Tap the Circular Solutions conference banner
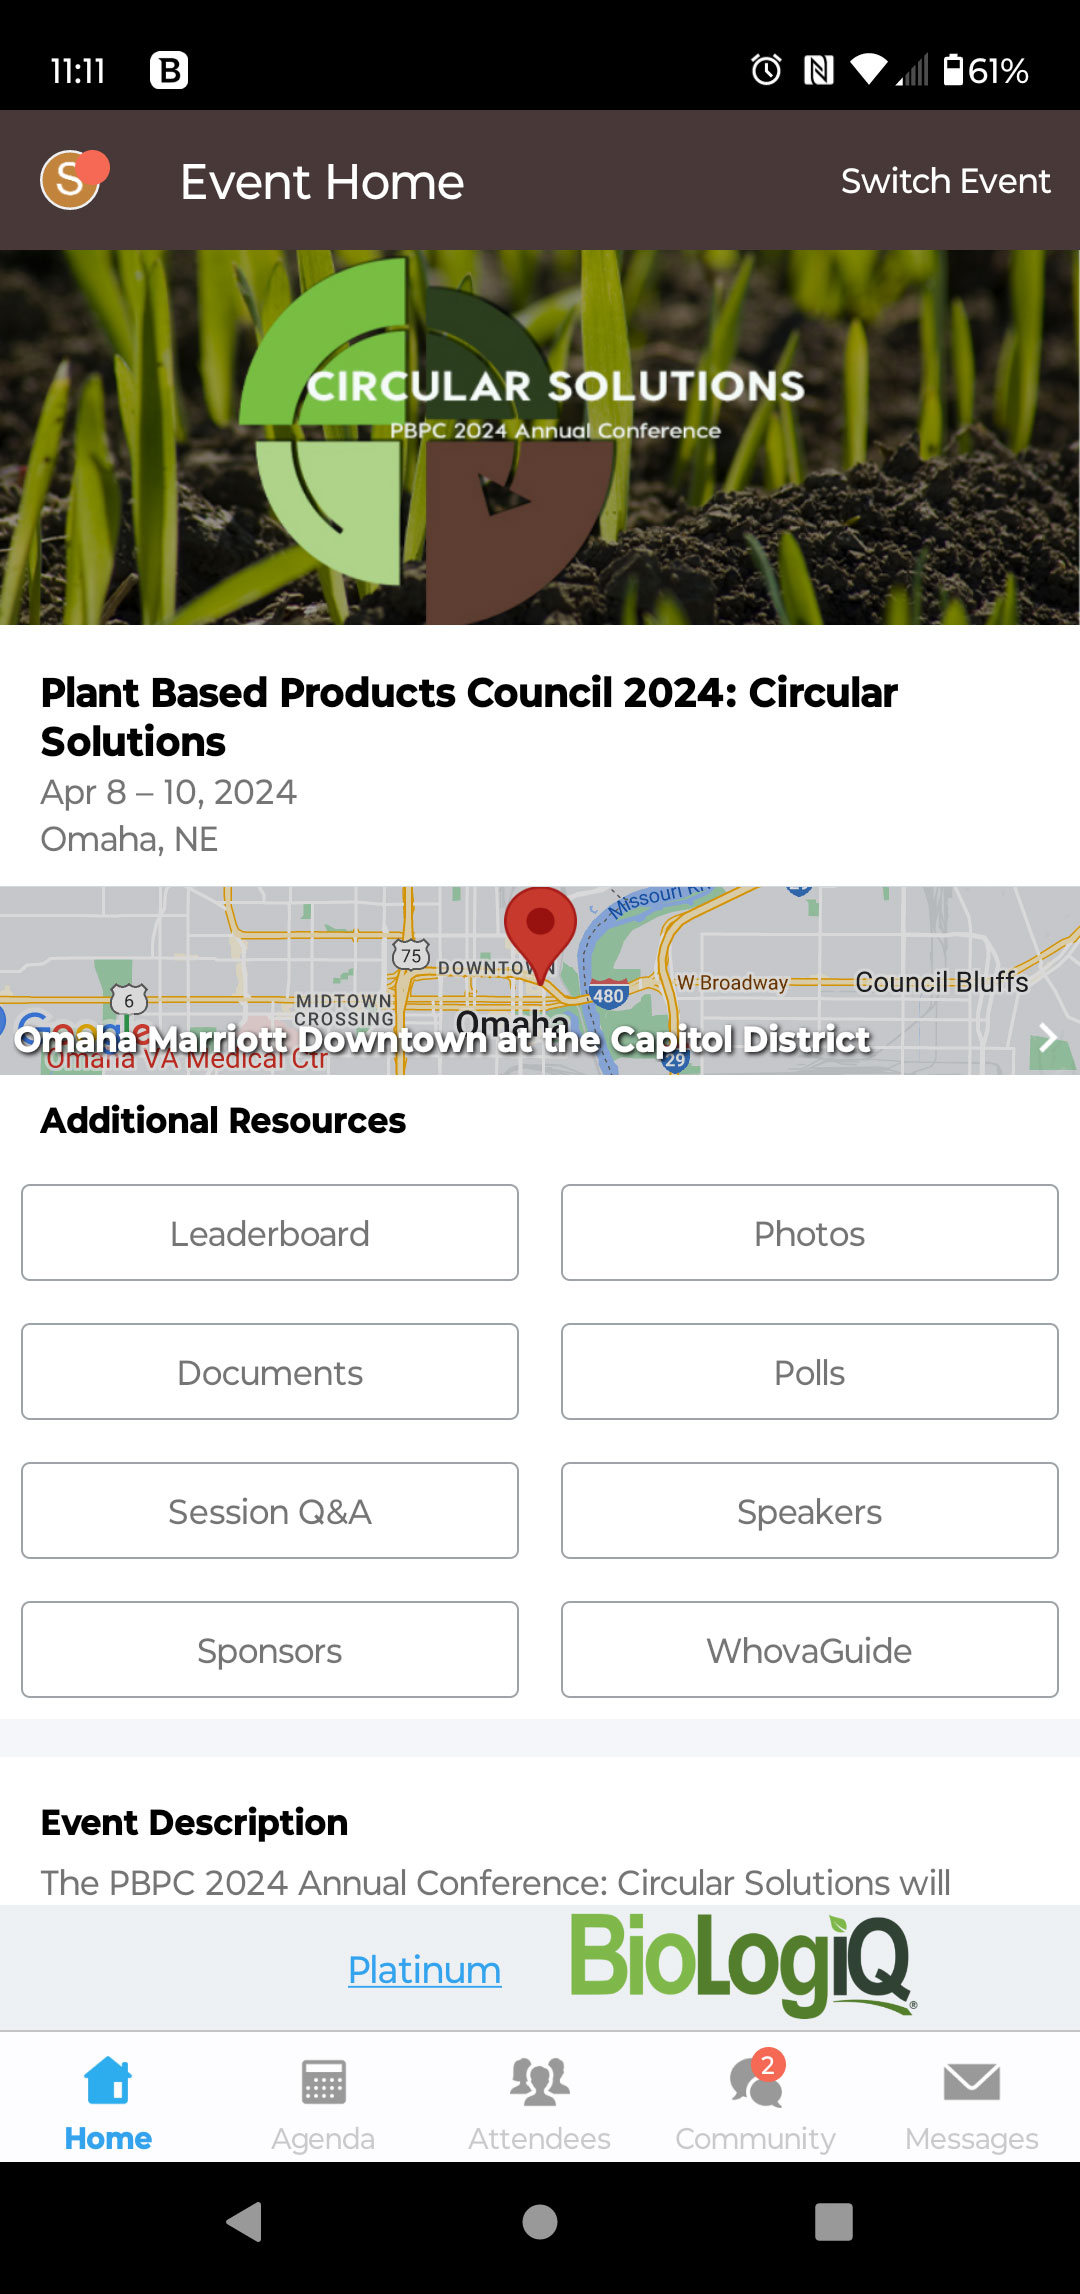Screen dimensions: 1080x2294 point(540,437)
